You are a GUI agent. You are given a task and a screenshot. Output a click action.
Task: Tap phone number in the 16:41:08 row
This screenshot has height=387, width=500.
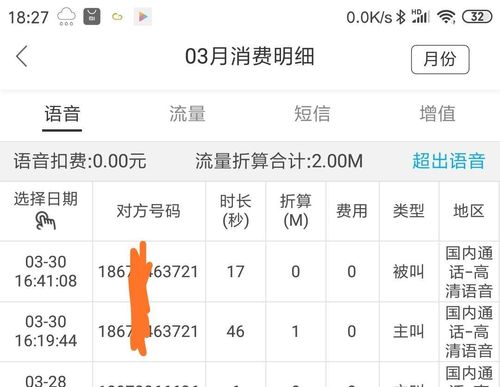point(148,271)
